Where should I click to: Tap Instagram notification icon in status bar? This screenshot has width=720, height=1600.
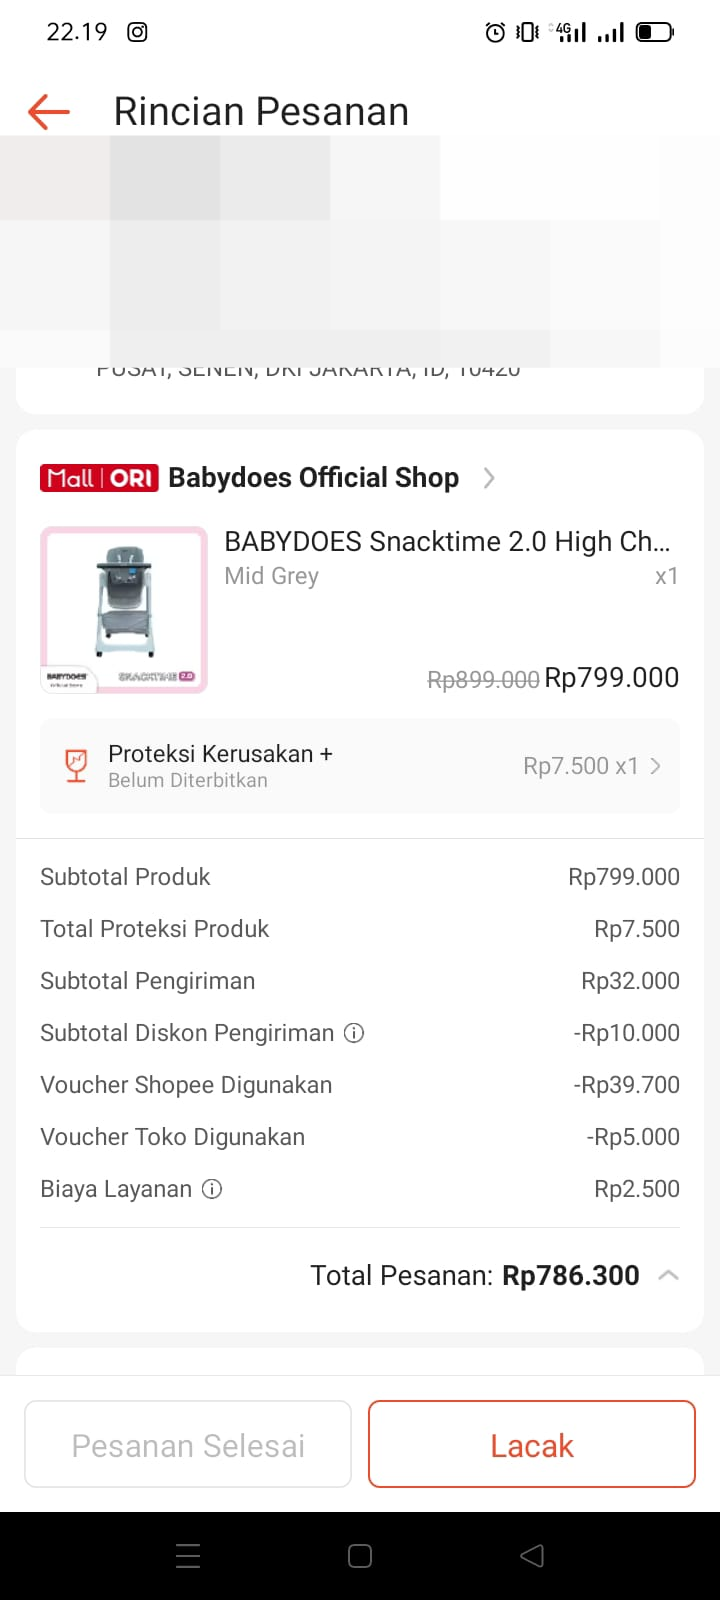pyautogui.click(x=137, y=32)
